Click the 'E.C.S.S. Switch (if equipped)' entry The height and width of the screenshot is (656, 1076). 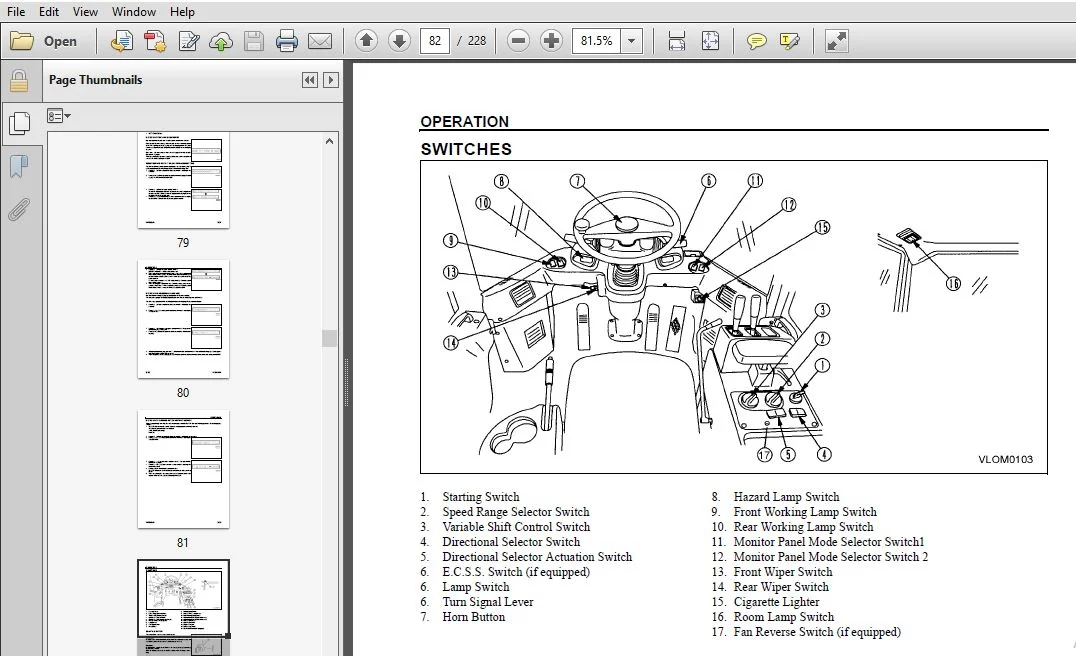coord(515,572)
